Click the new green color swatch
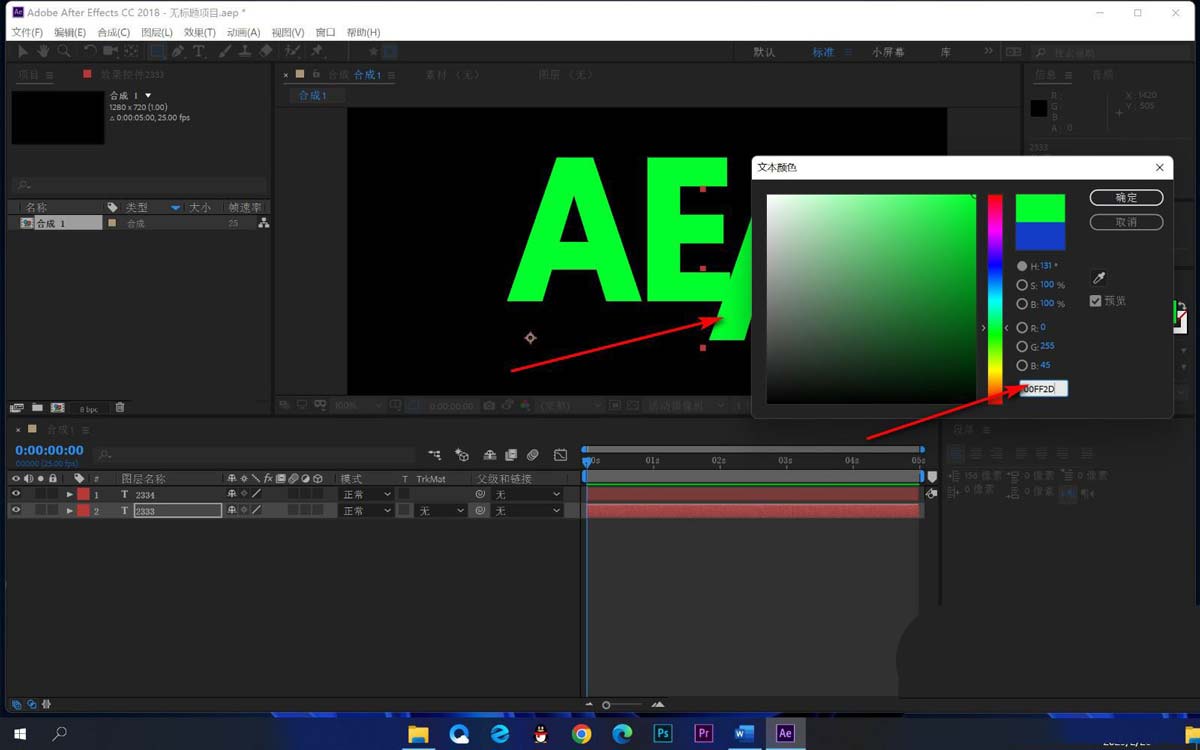The image size is (1200, 750). tap(1040, 208)
